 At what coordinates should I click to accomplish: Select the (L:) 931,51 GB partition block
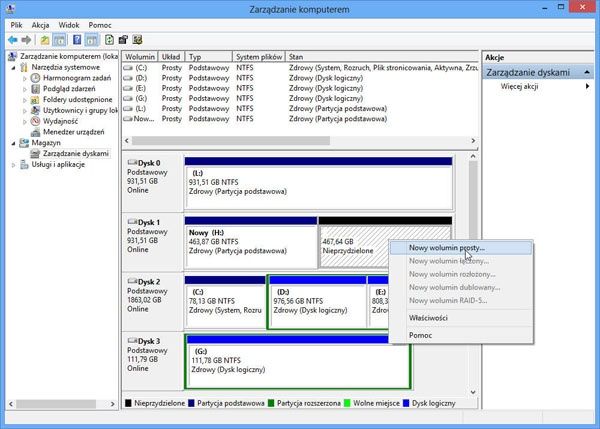click(318, 183)
